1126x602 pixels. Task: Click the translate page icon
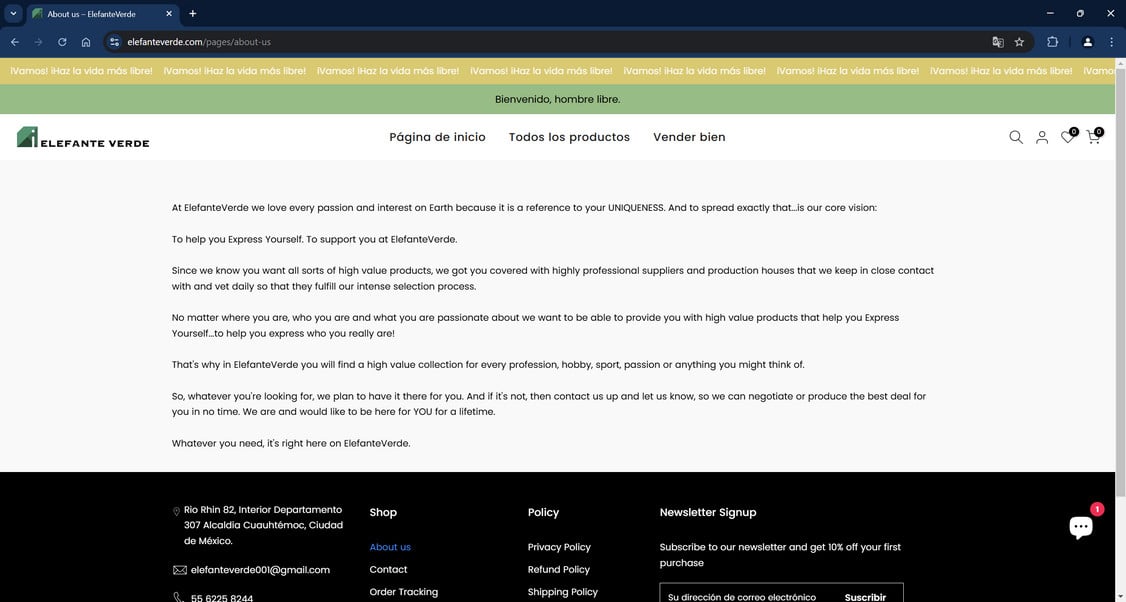(x=997, y=42)
